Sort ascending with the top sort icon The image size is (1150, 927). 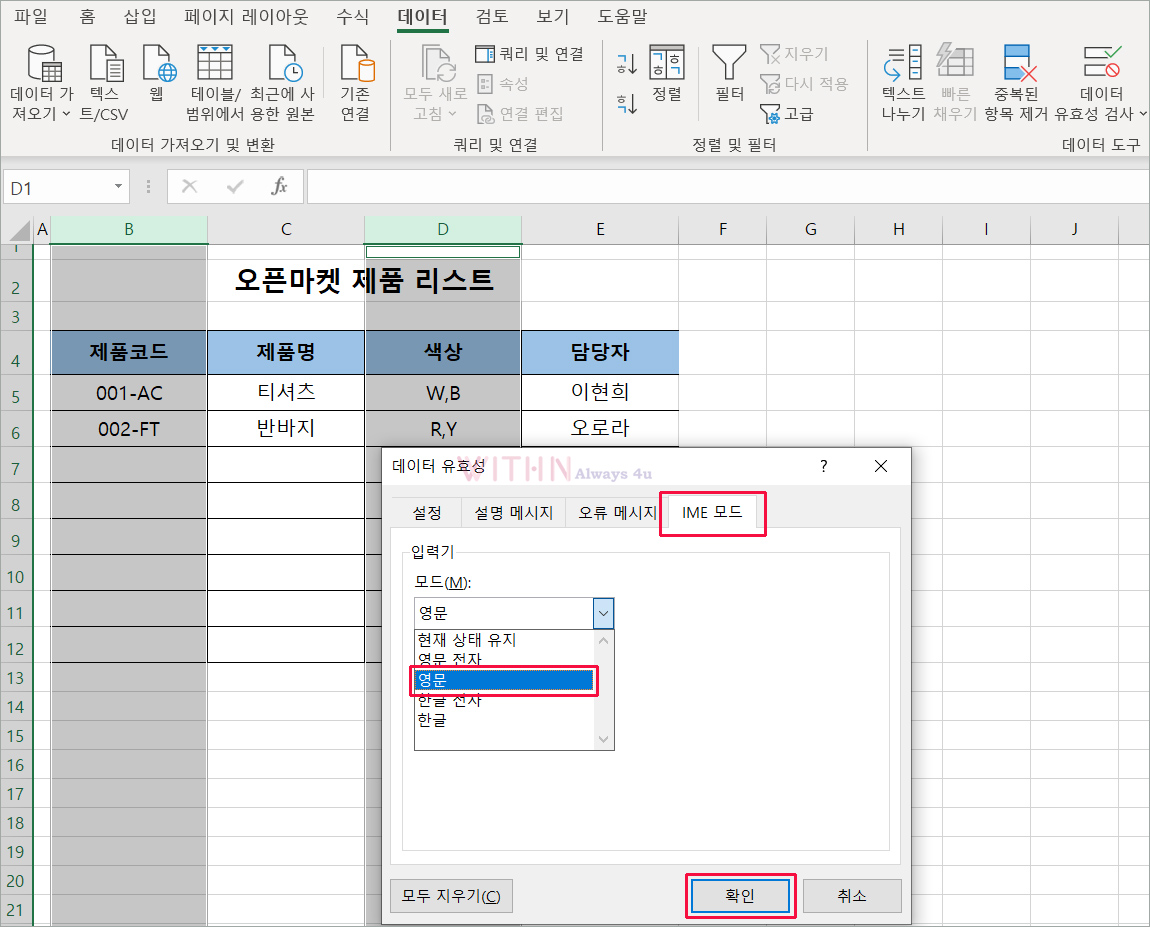[627, 65]
